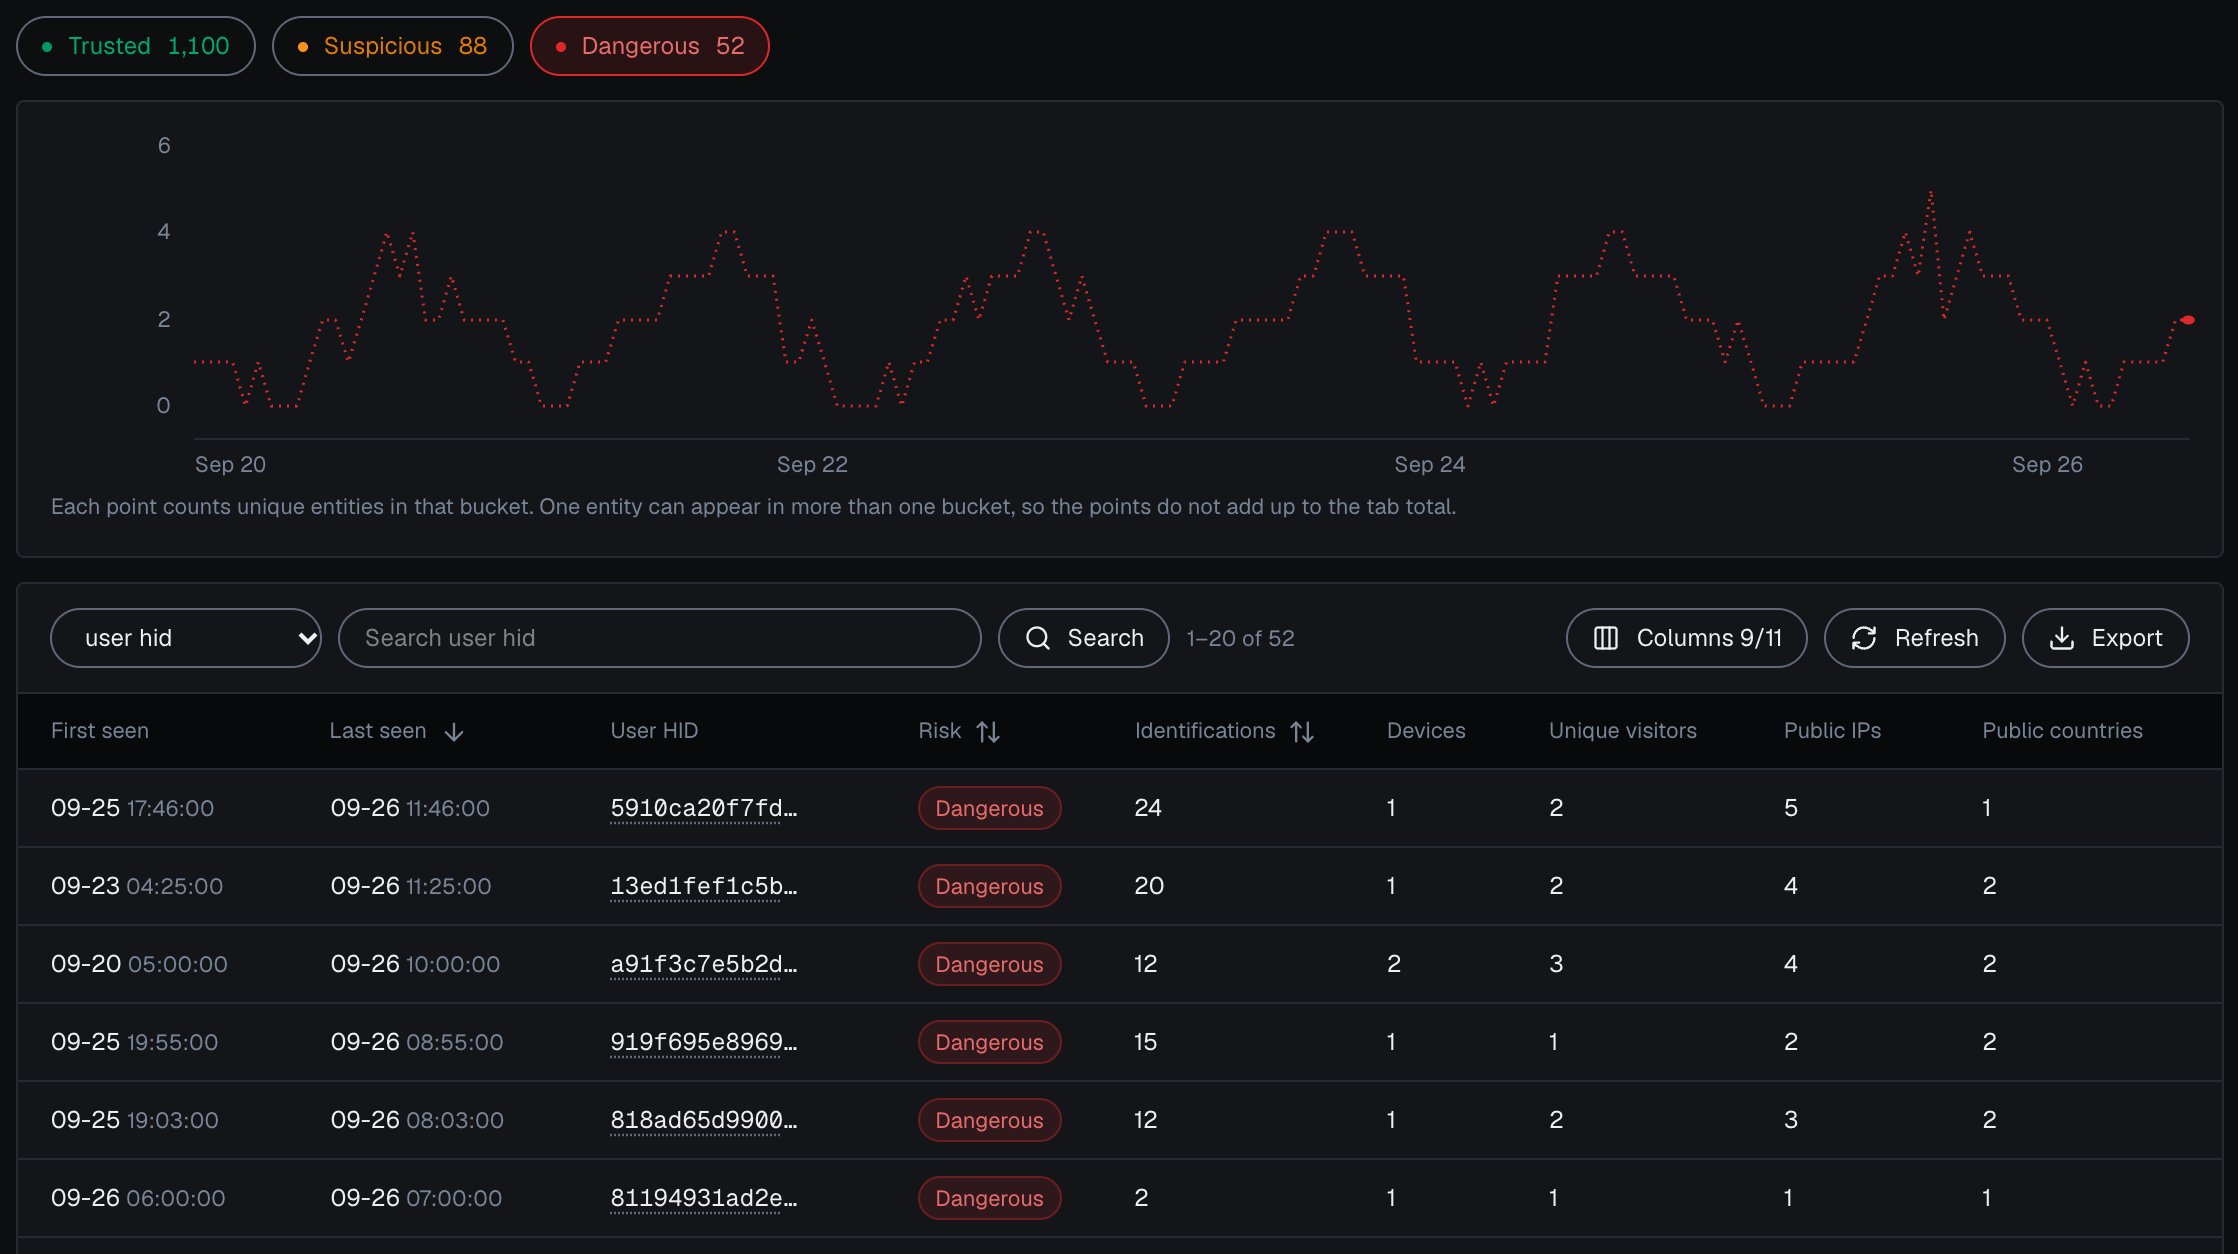Open user 13ed1fef1c5b… link
This screenshot has height=1254, width=2238.
(704, 886)
